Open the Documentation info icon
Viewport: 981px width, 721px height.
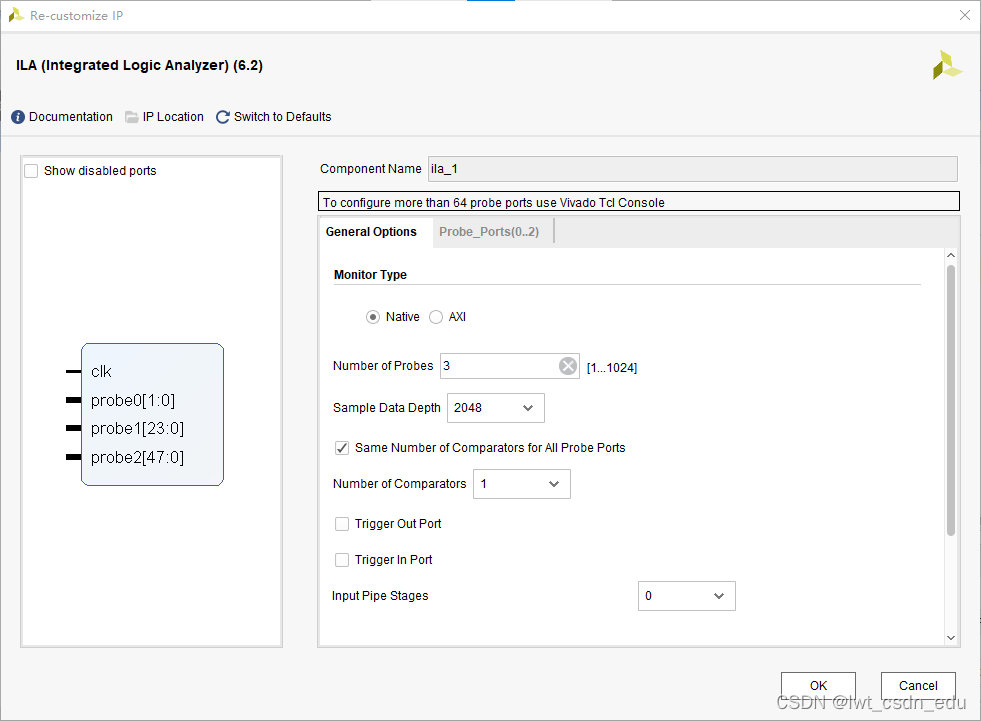click(18, 117)
